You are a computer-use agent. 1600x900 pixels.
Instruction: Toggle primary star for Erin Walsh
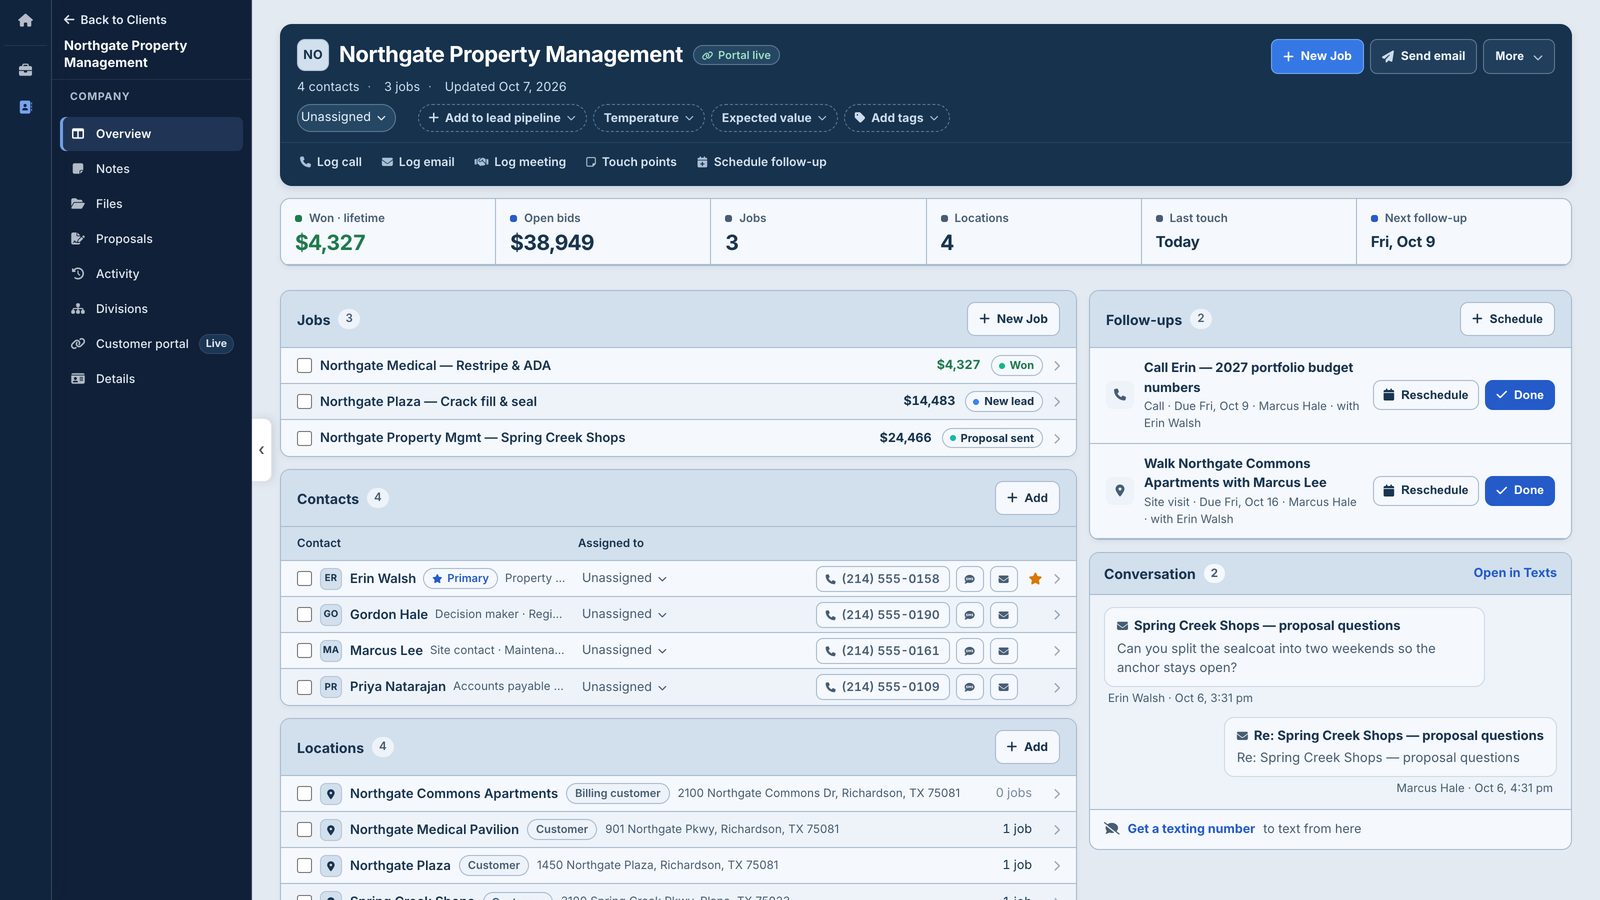click(1035, 579)
